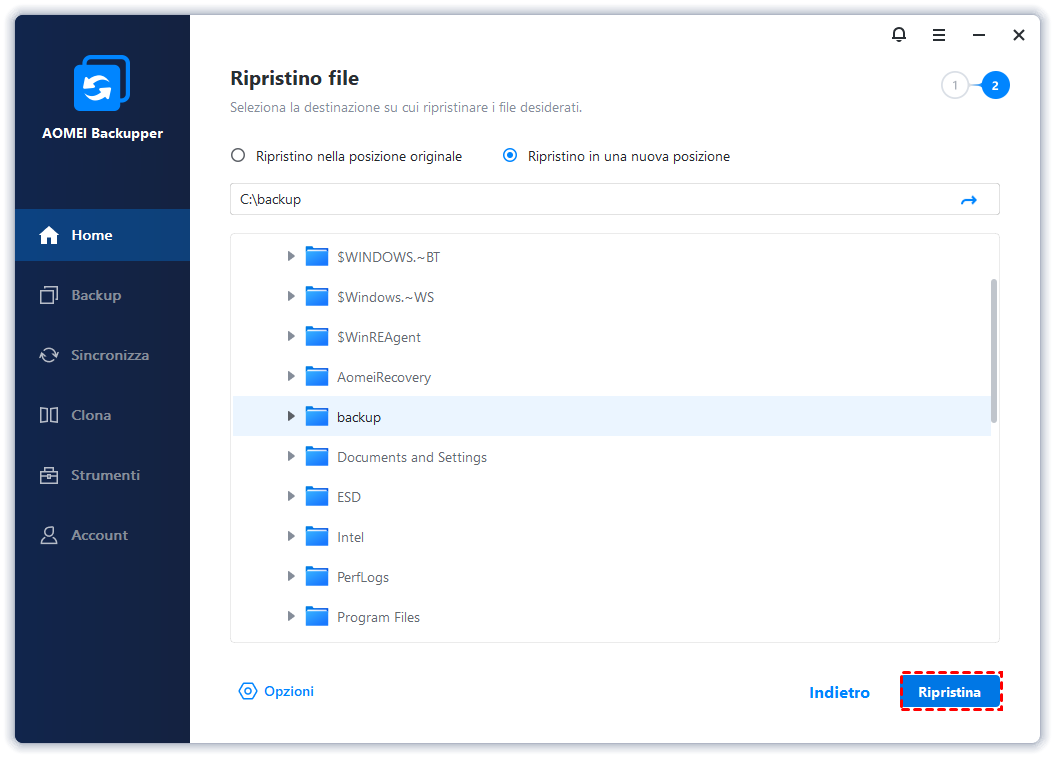Expand the Program Files folder arrow
1055x758 pixels.
[x=291, y=616]
